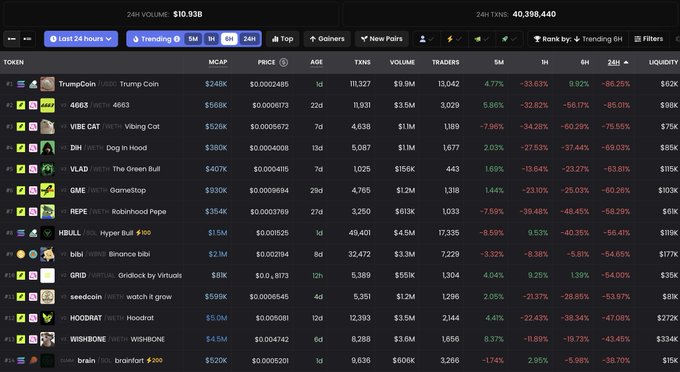The width and height of the screenshot is (680, 372).
Task: Click the green chain icon in 4663 row
Action: 21,105
